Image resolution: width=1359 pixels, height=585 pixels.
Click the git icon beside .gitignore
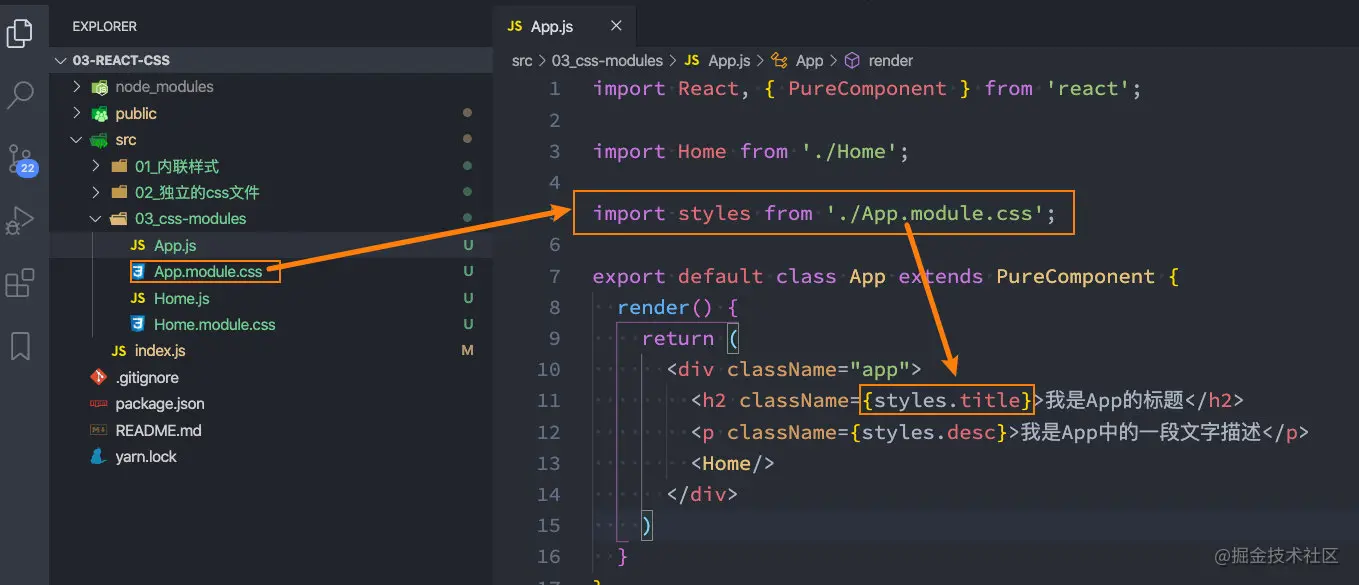pyautogui.click(x=98, y=377)
